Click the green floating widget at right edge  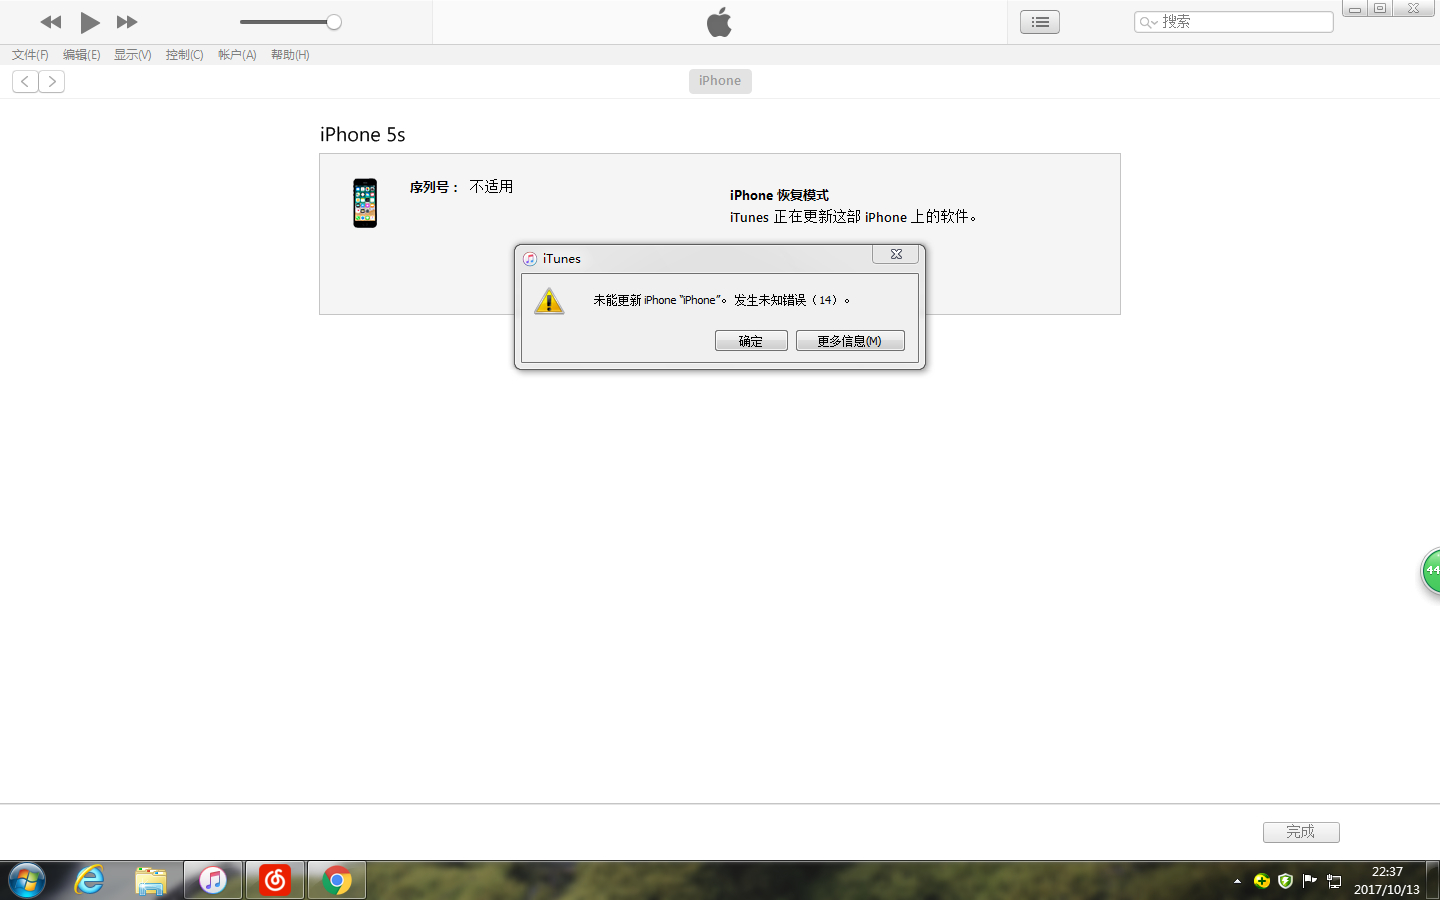point(1431,571)
